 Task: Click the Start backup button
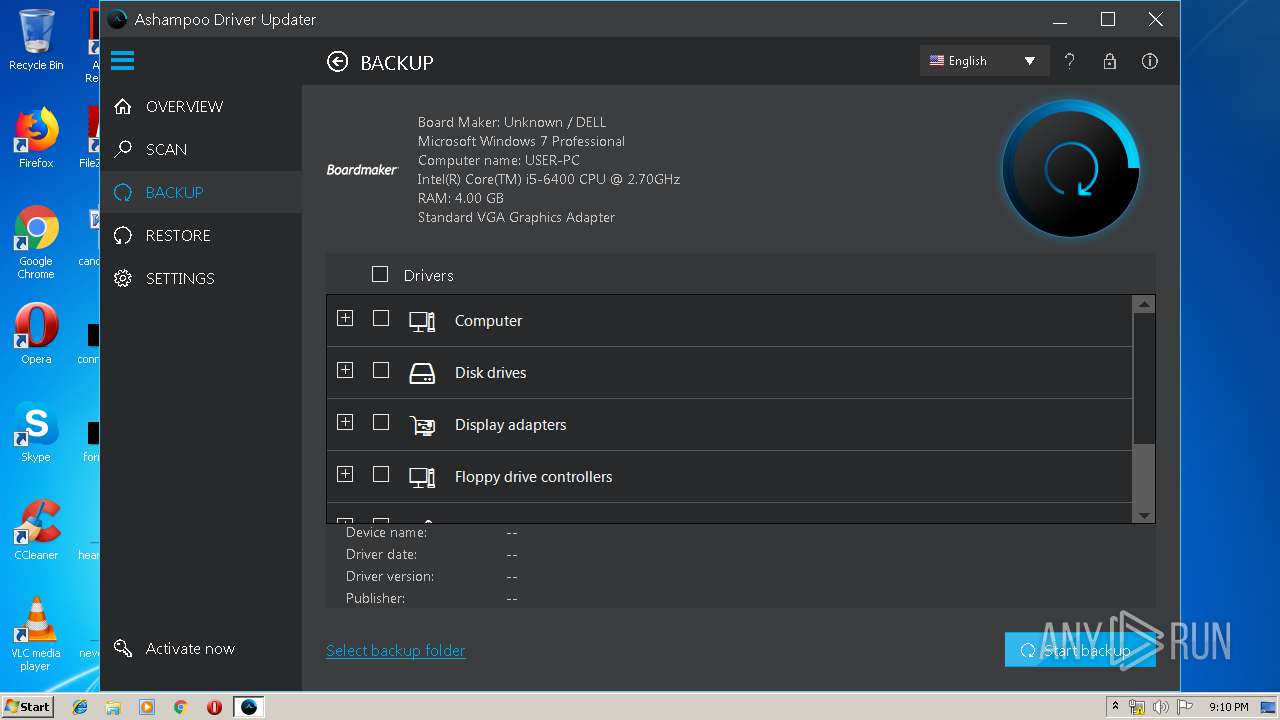(1080, 650)
